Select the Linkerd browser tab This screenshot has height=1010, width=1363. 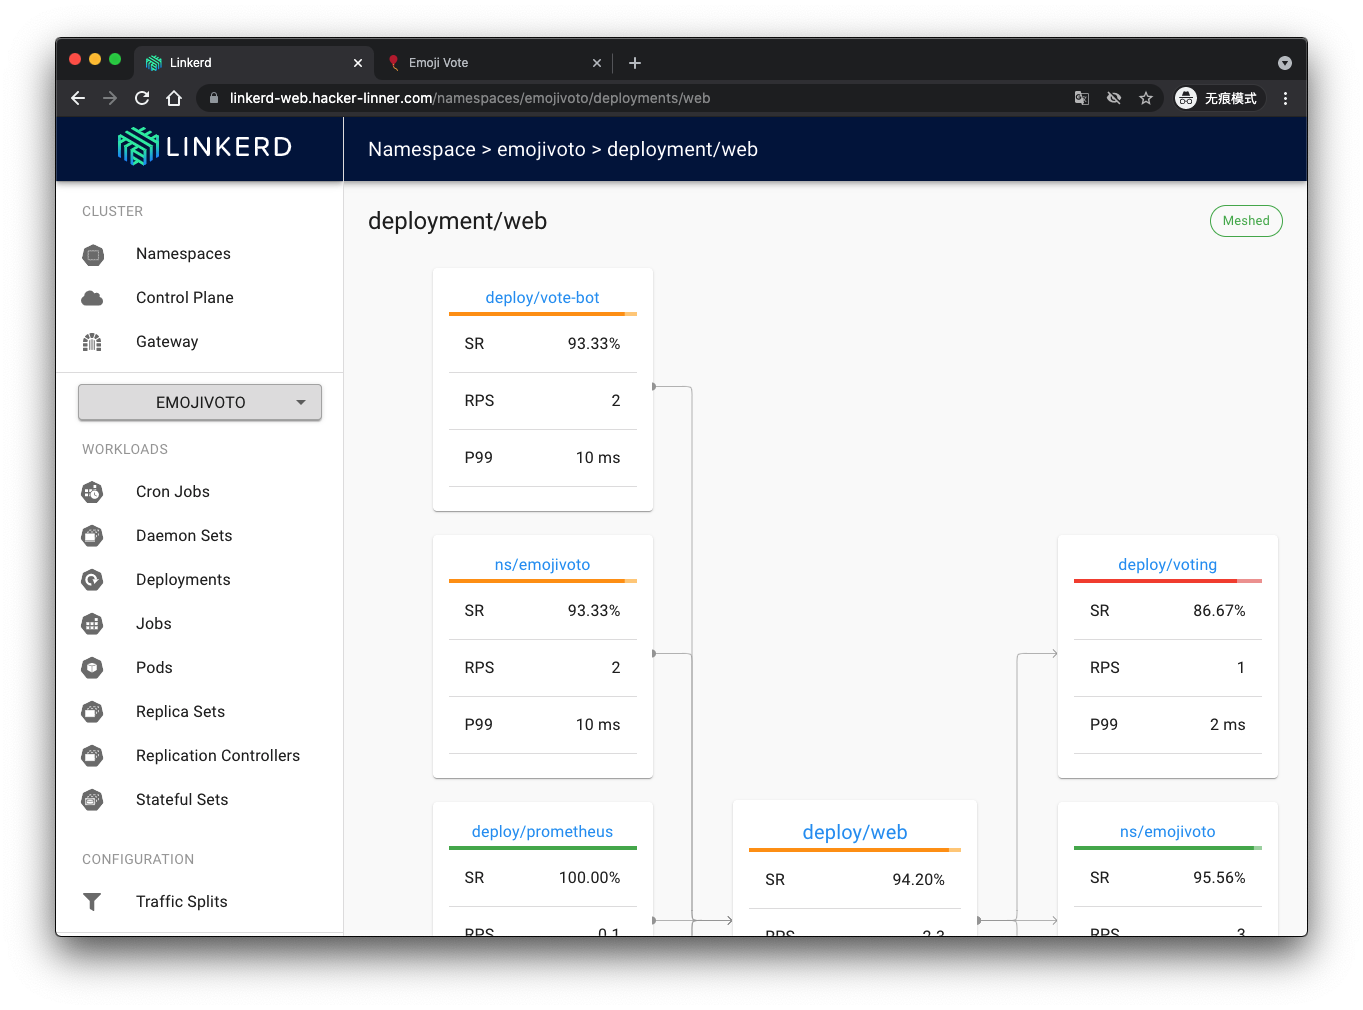[x=255, y=63]
